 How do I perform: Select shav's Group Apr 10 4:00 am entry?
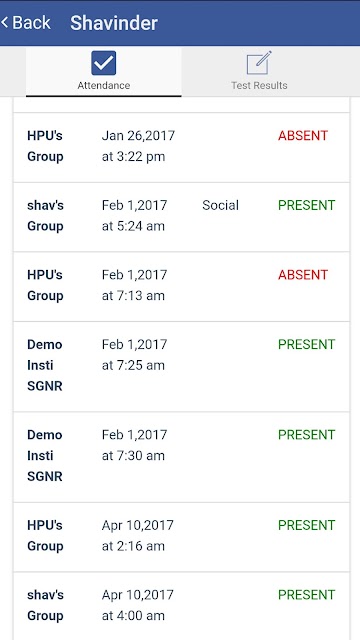(182, 606)
